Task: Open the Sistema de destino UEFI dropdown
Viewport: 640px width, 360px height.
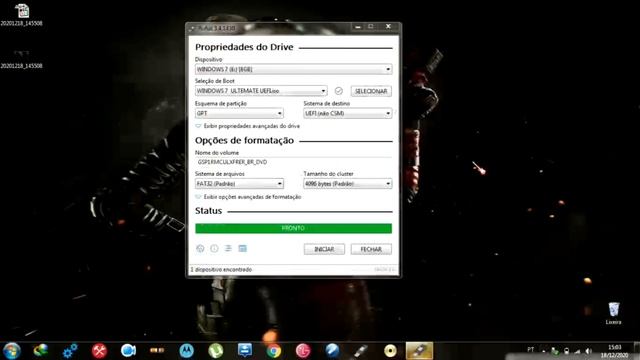Action: [348, 113]
